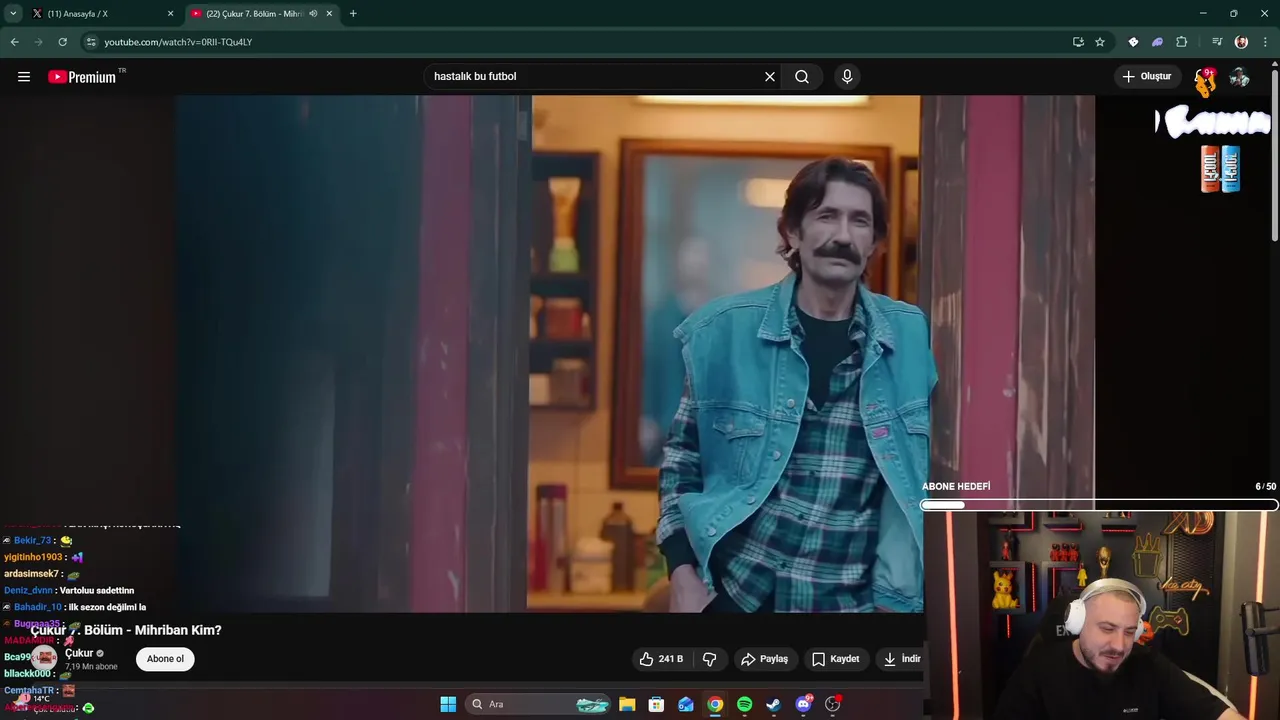Image resolution: width=1280 pixels, height=720 pixels.
Task: Open the Chrome extensions puzzle icon
Action: click(1182, 42)
